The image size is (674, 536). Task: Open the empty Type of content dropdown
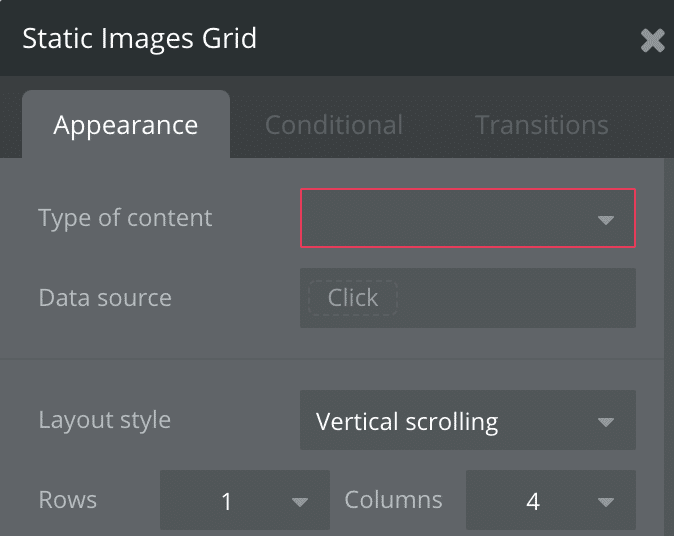pyautogui.click(x=450, y=218)
